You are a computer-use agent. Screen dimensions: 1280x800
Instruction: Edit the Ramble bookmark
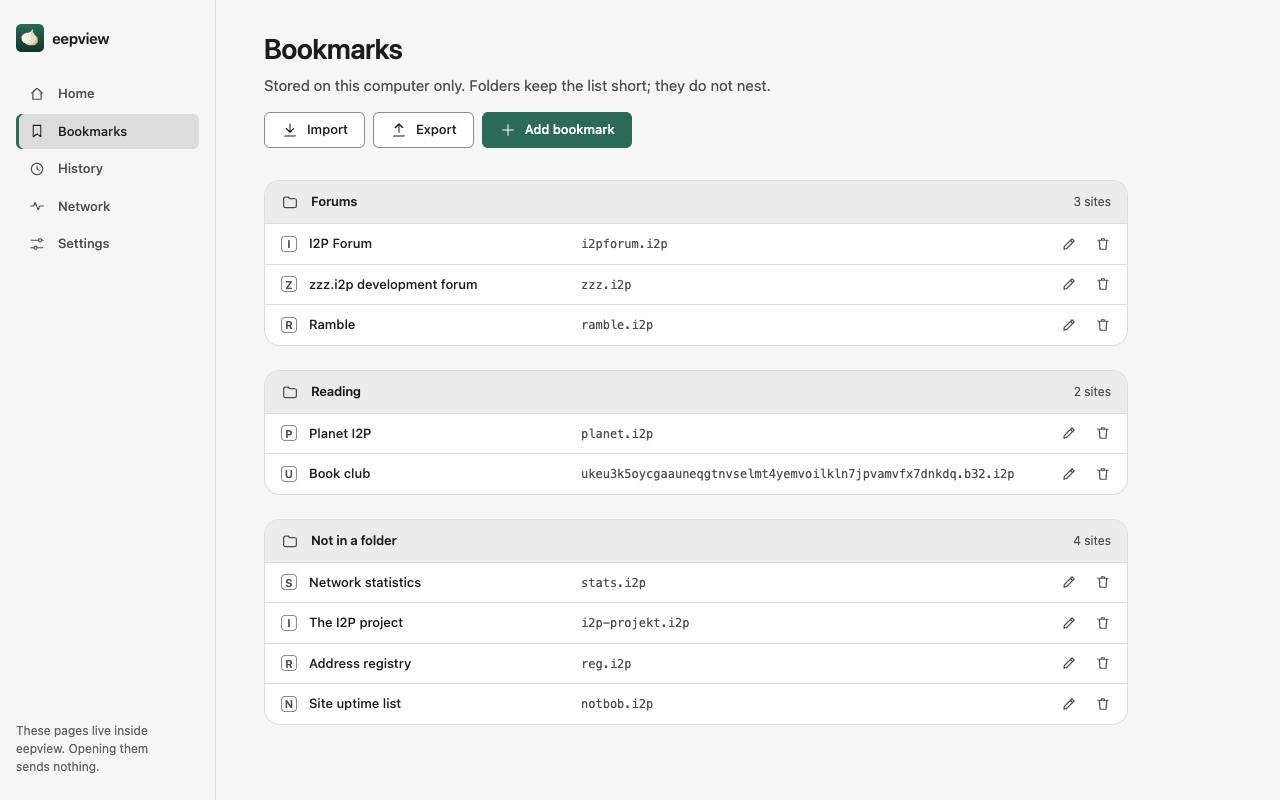coord(1069,325)
